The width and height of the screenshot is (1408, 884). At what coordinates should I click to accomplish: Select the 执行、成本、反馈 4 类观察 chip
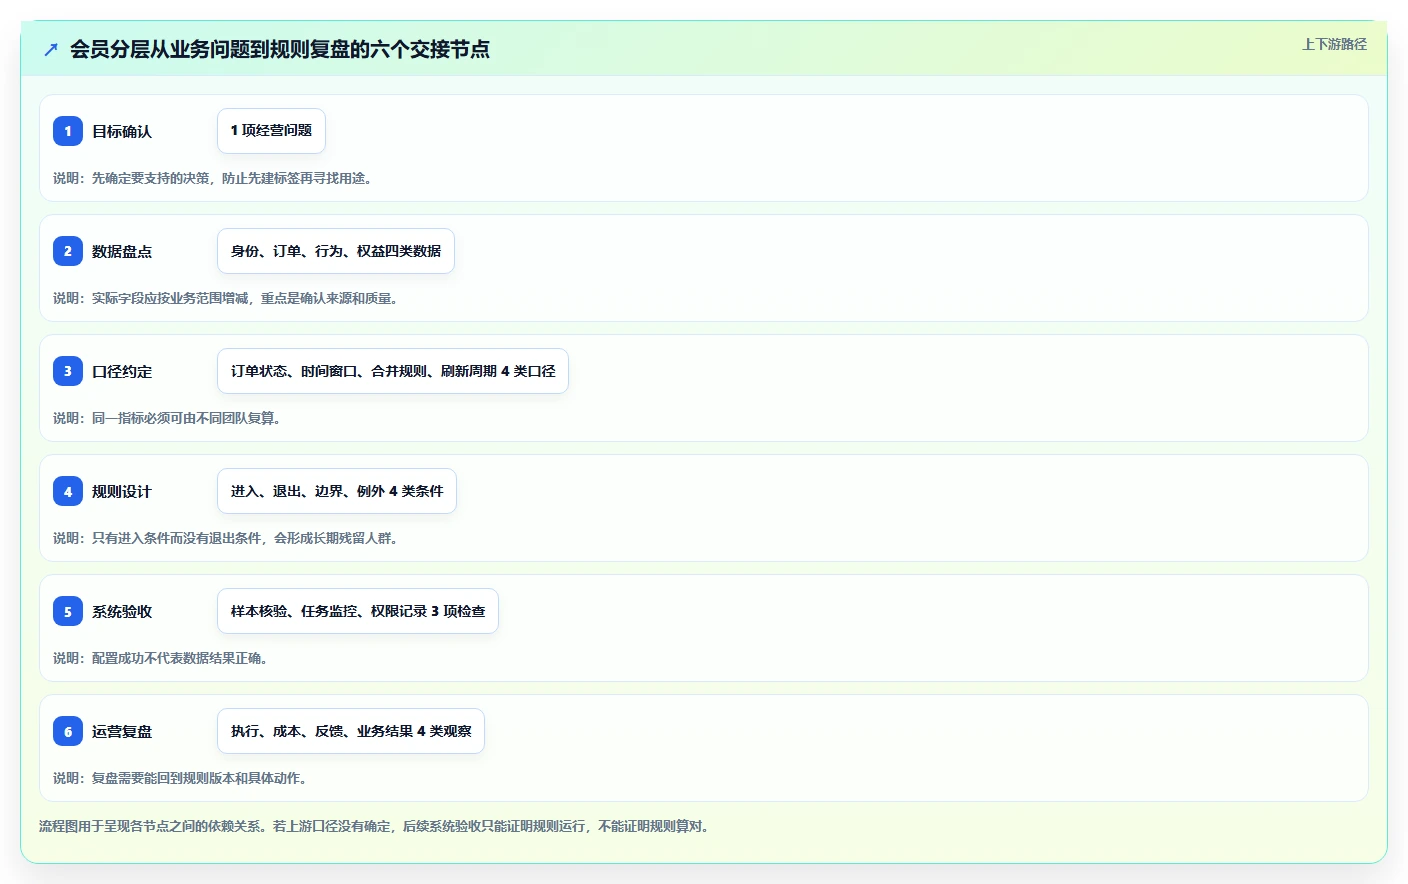(351, 731)
